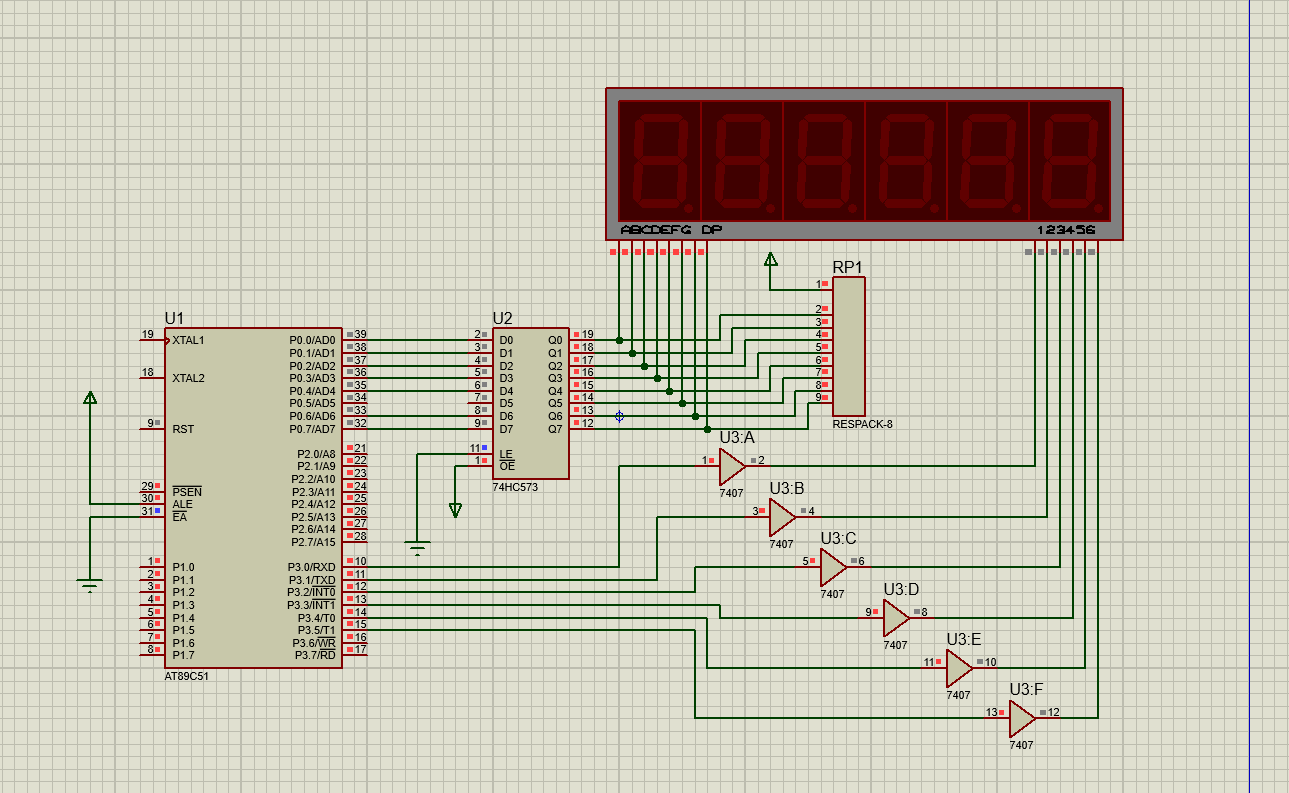Click pin number 31 beside EA
Image resolution: width=1289 pixels, height=793 pixels.
(146, 511)
